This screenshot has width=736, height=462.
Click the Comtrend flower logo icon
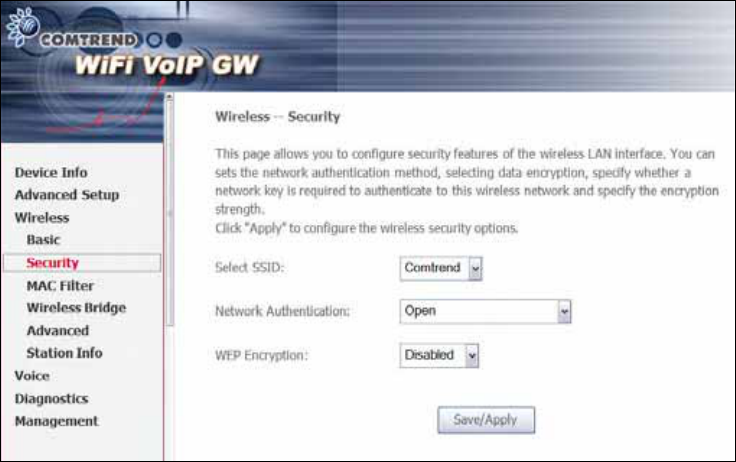click(22, 27)
